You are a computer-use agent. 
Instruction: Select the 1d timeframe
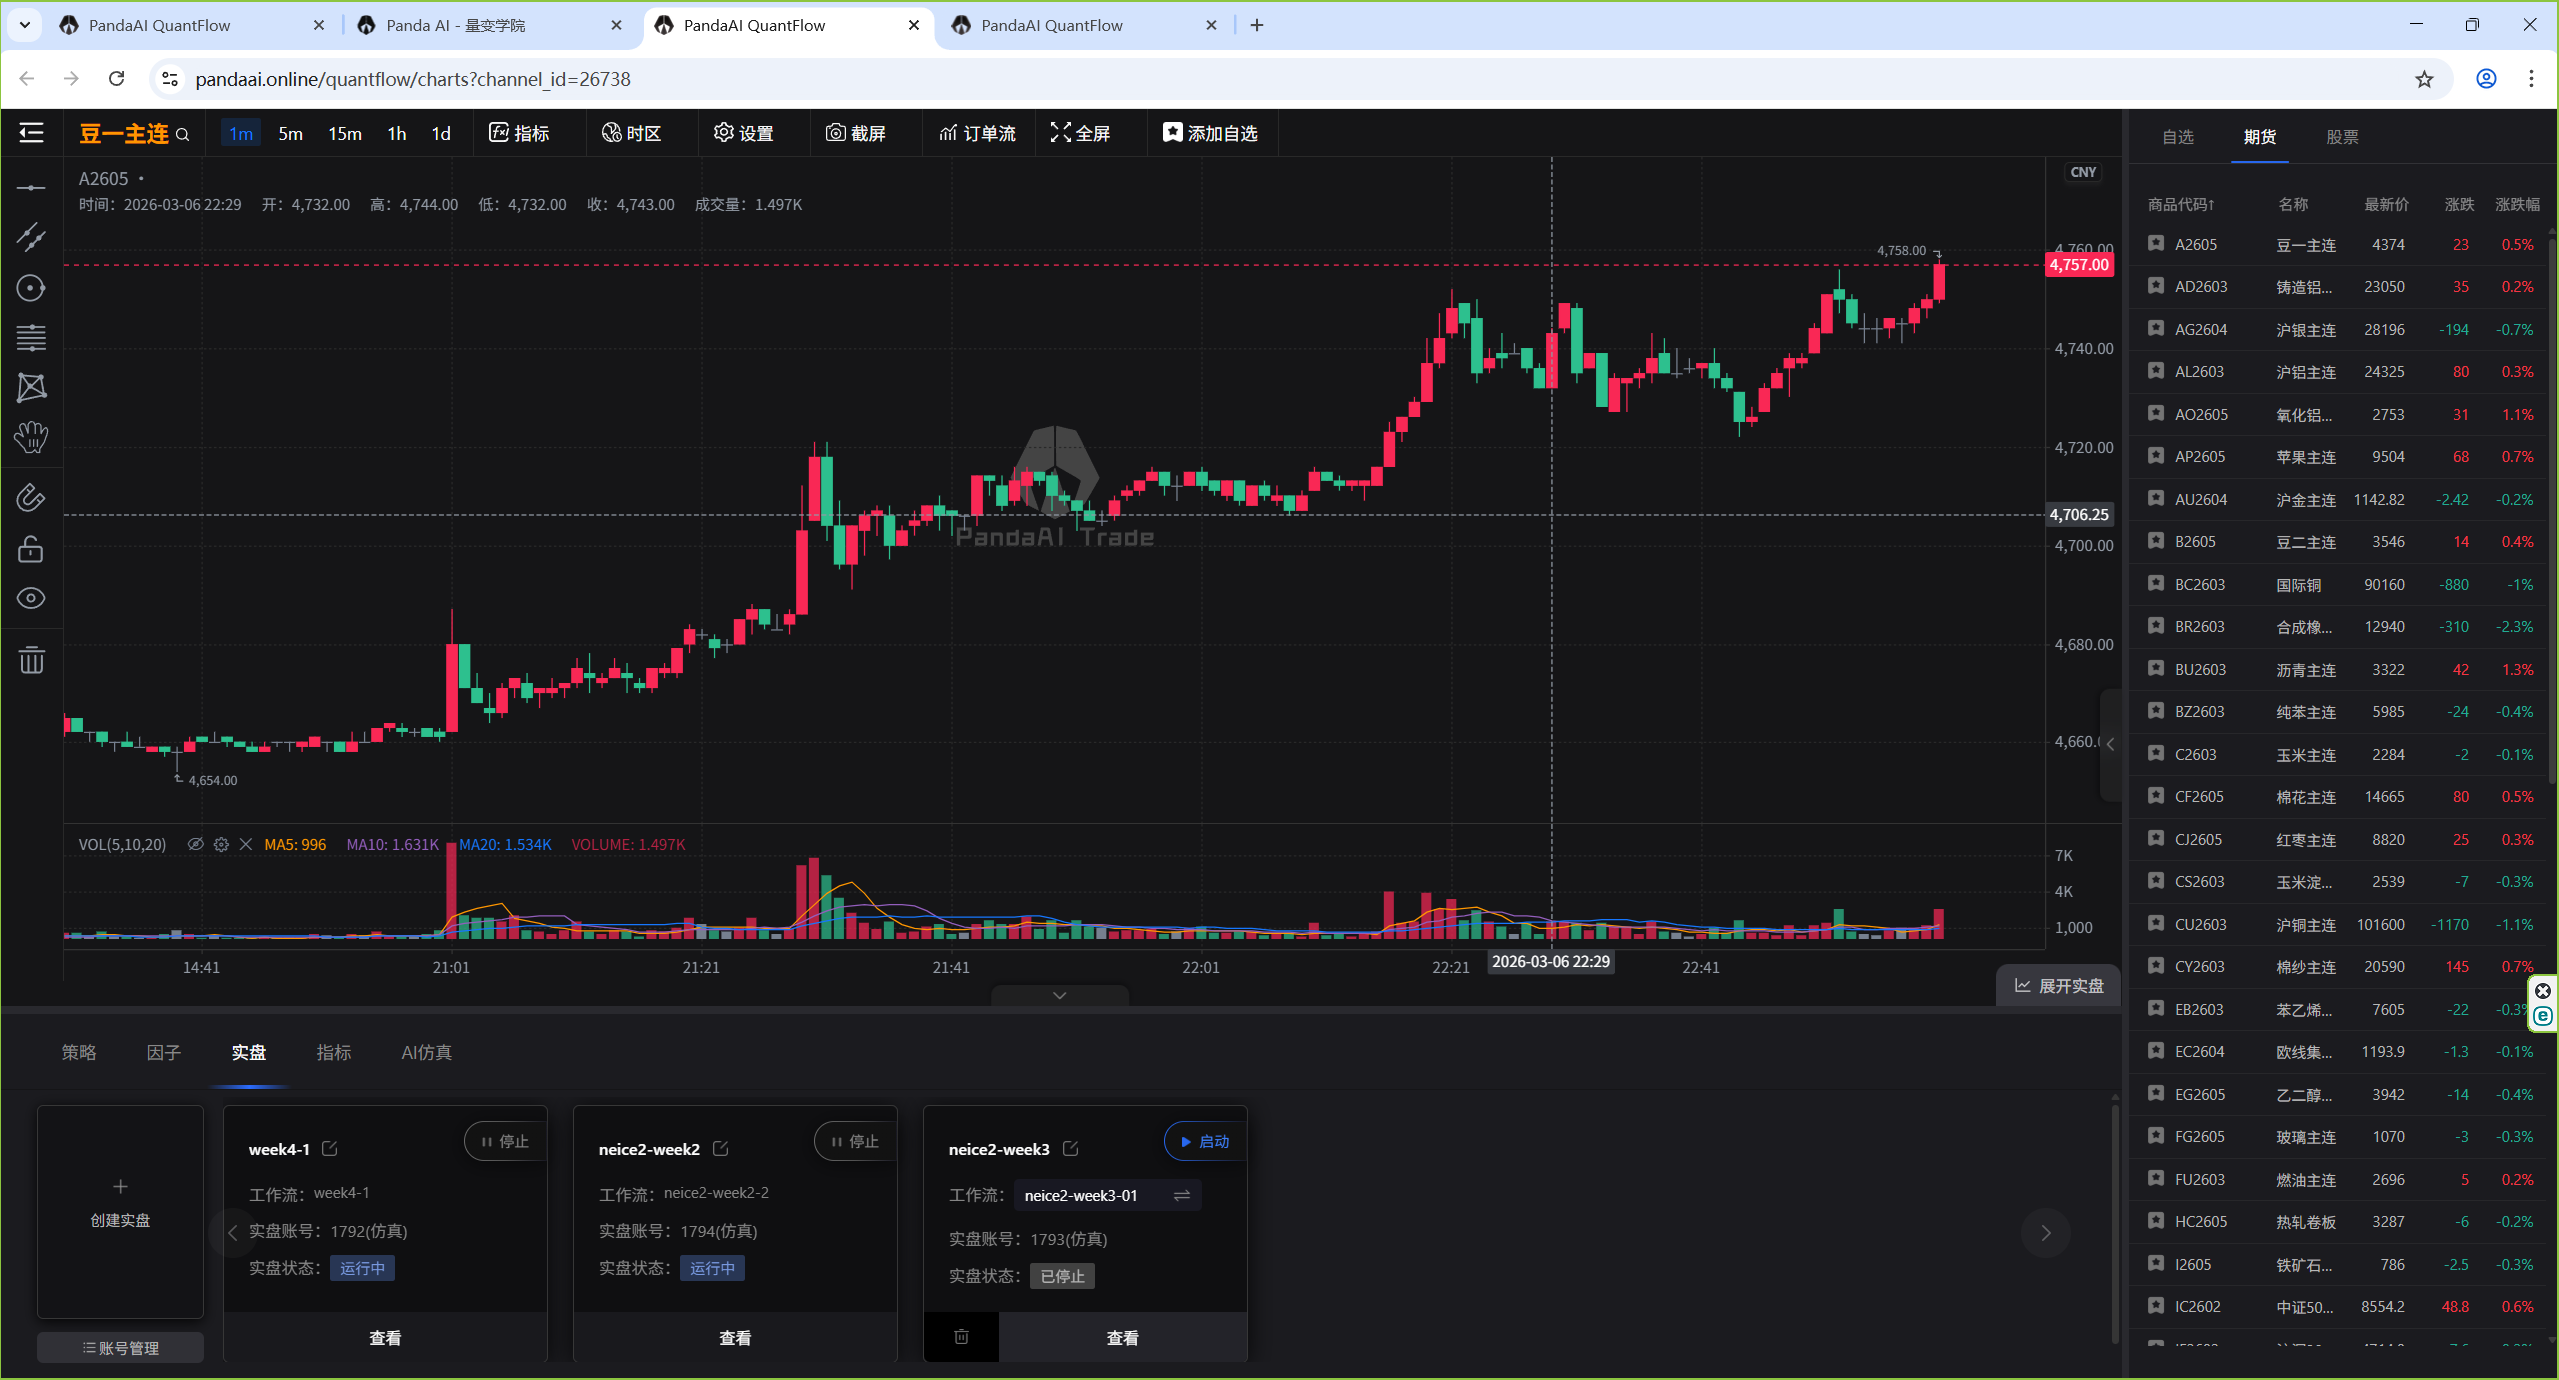point(441,134)
